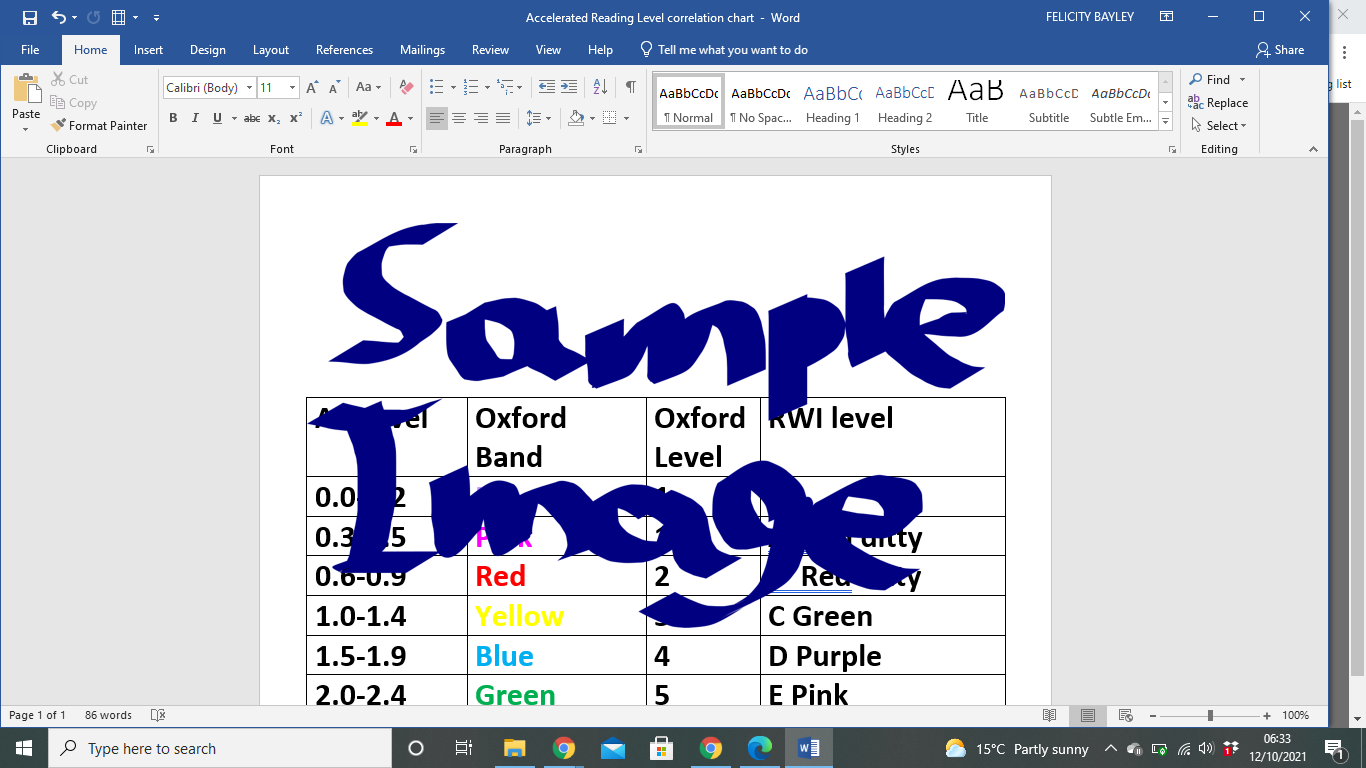
Task: Open the References tab
Action: pos(344,50)
